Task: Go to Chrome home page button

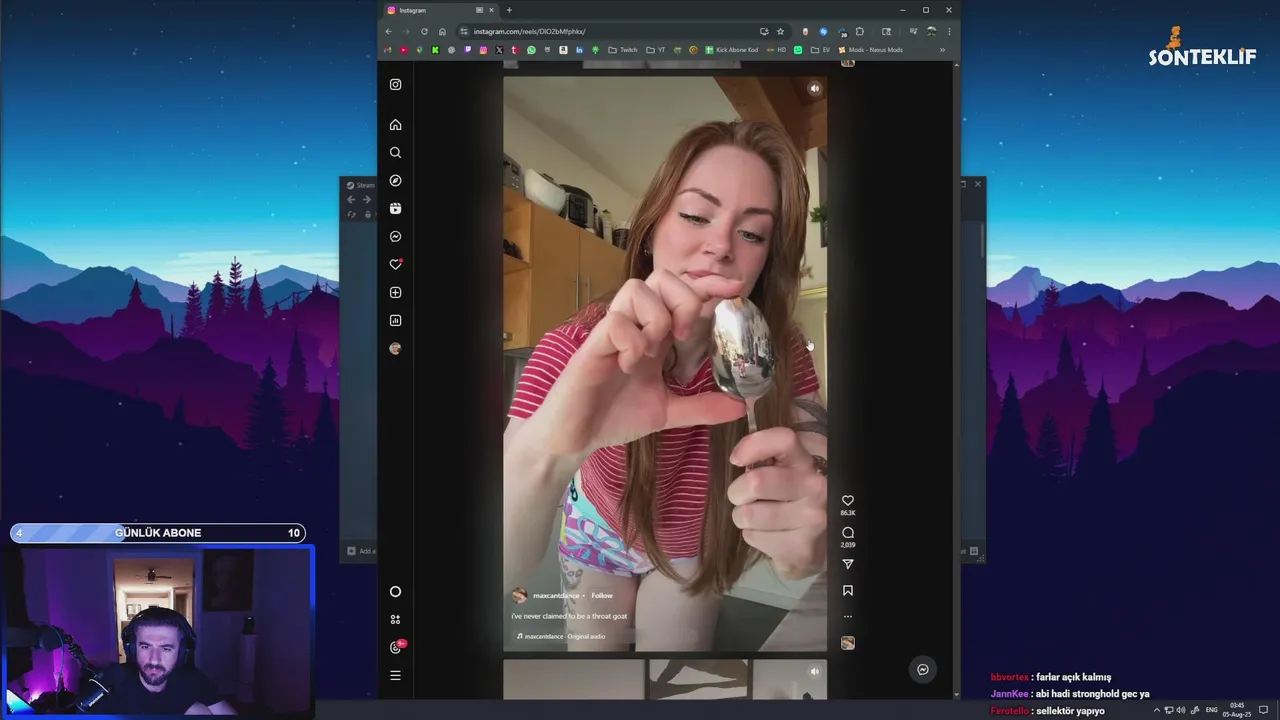Action: point(442,31)
